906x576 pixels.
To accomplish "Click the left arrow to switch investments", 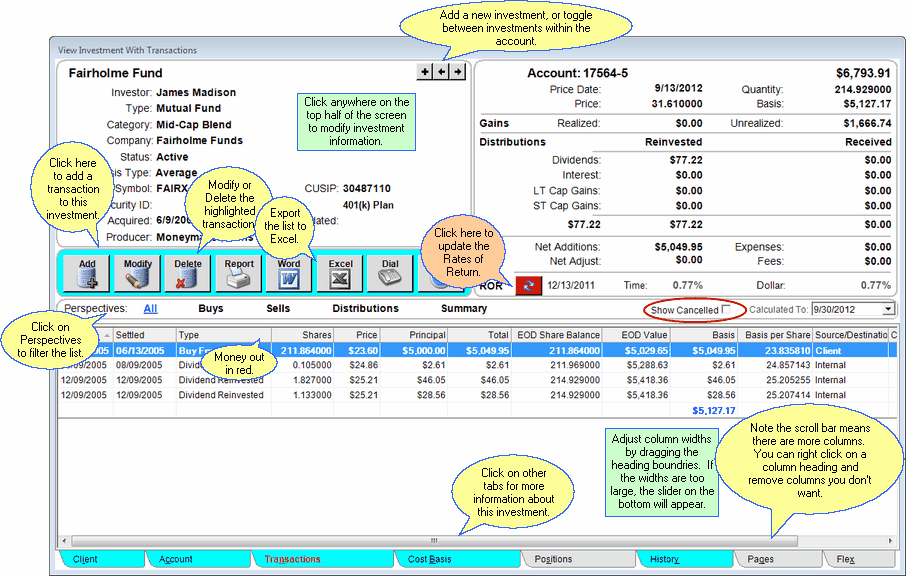I will (441, 72).
